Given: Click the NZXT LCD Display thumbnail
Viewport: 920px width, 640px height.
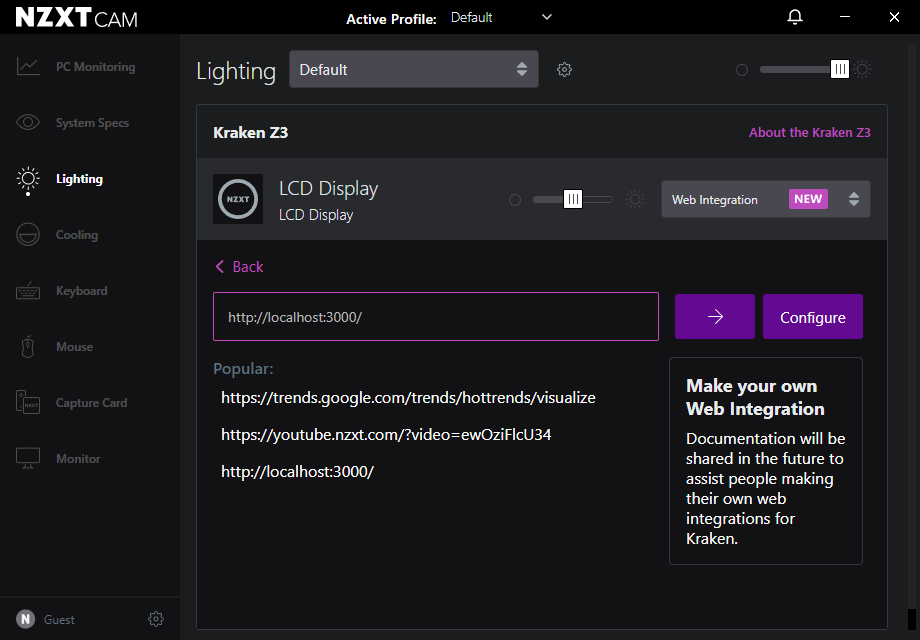Looking at the screenshot, I should point(238,199).
